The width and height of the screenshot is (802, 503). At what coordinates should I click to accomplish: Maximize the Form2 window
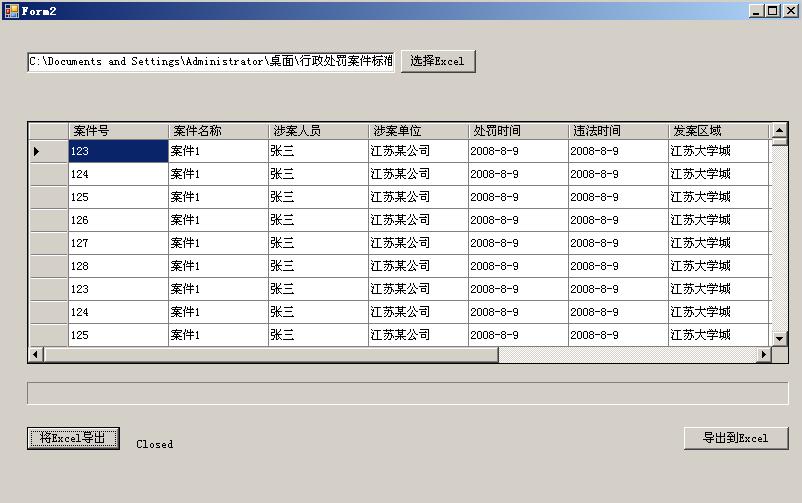pyautogui.click(x=773, y=11)
